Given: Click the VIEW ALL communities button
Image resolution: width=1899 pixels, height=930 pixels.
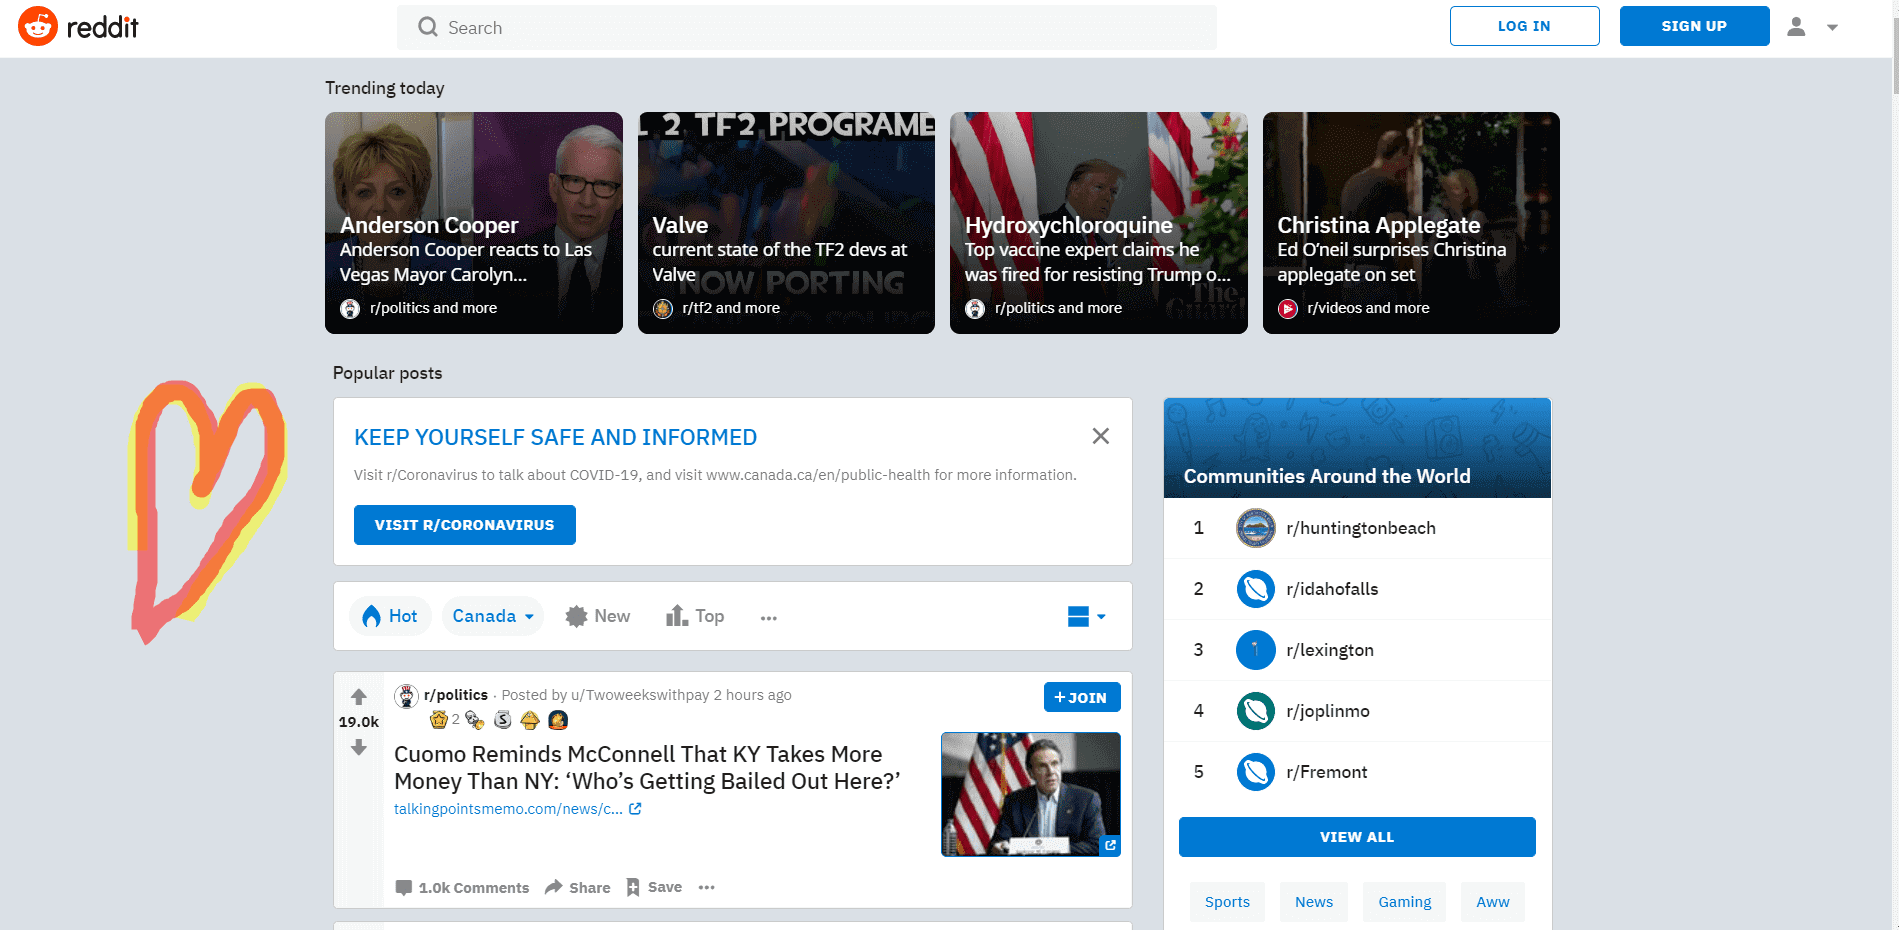Looking at the screenshot, I should (1357, 837).
